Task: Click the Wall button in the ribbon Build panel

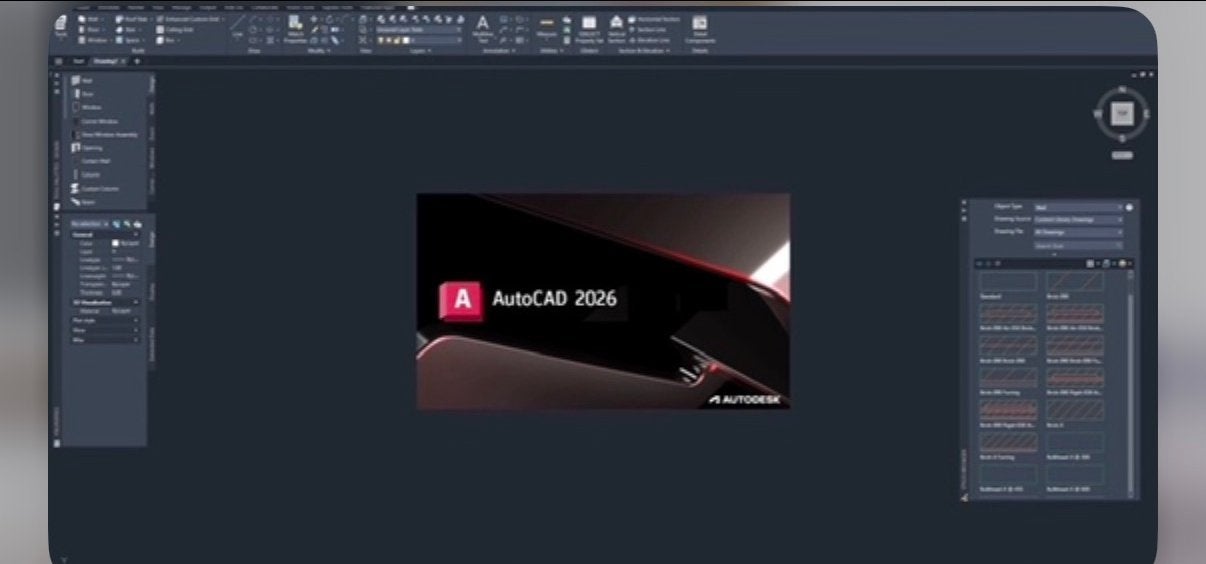Action: pos(89,19)
